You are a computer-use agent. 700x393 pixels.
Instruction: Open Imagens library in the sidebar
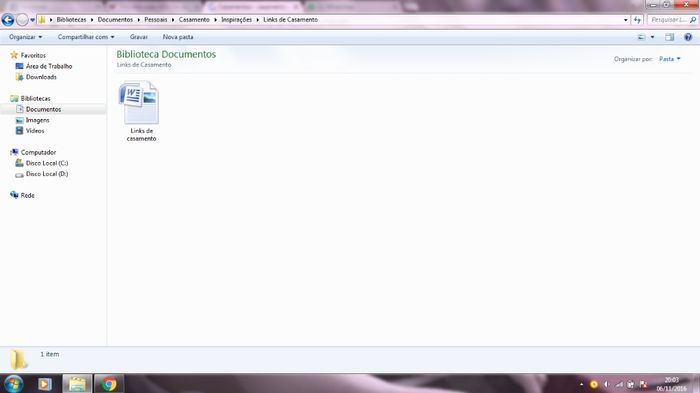[38, 120]
